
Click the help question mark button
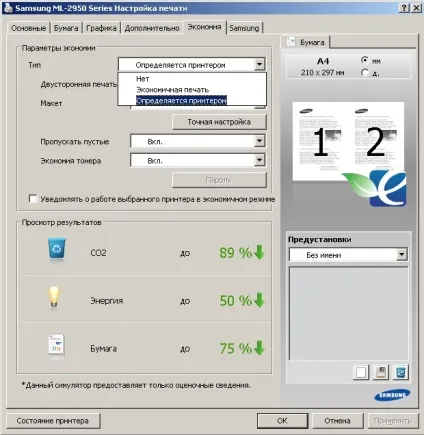pos(404,8)
